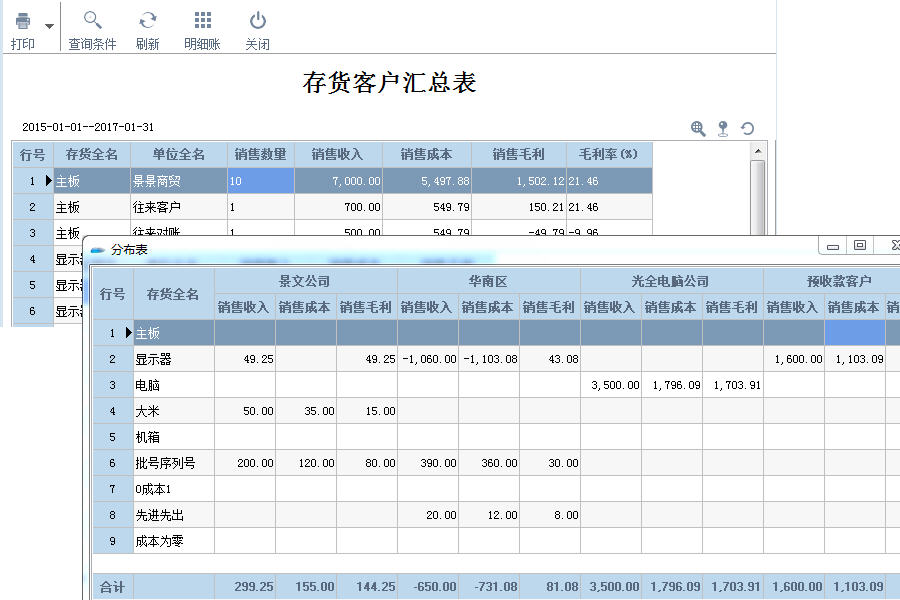
Task: Click the 华南区 group header
Action: (x=488, y=281)
